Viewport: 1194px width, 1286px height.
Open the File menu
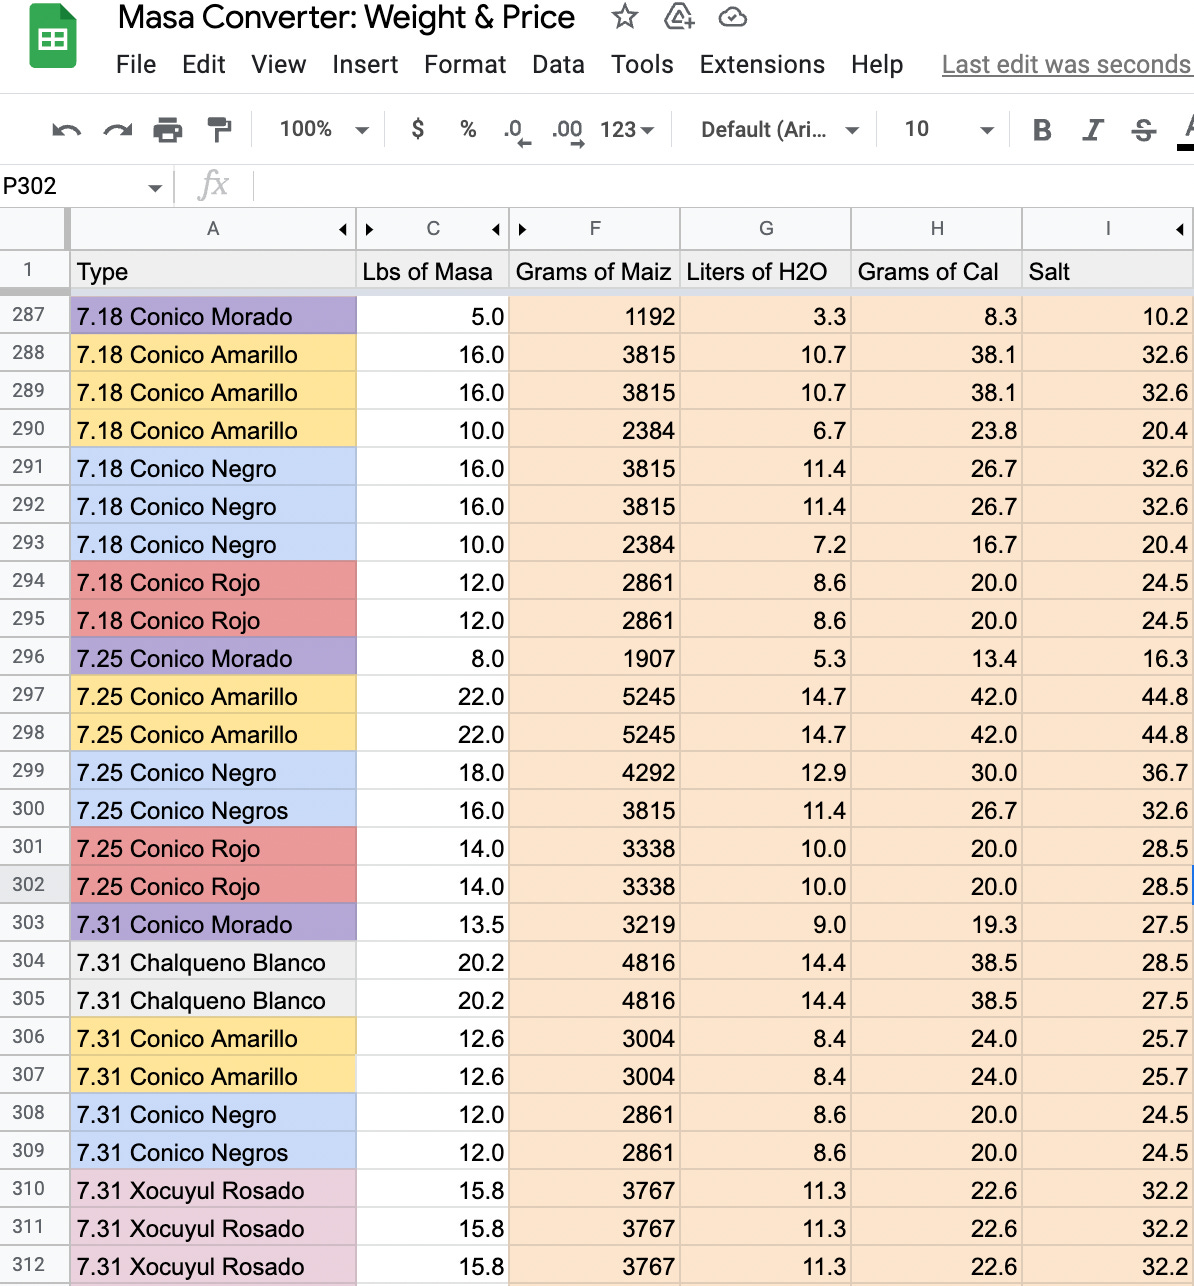pyautogui.click(x=136, y=64)
